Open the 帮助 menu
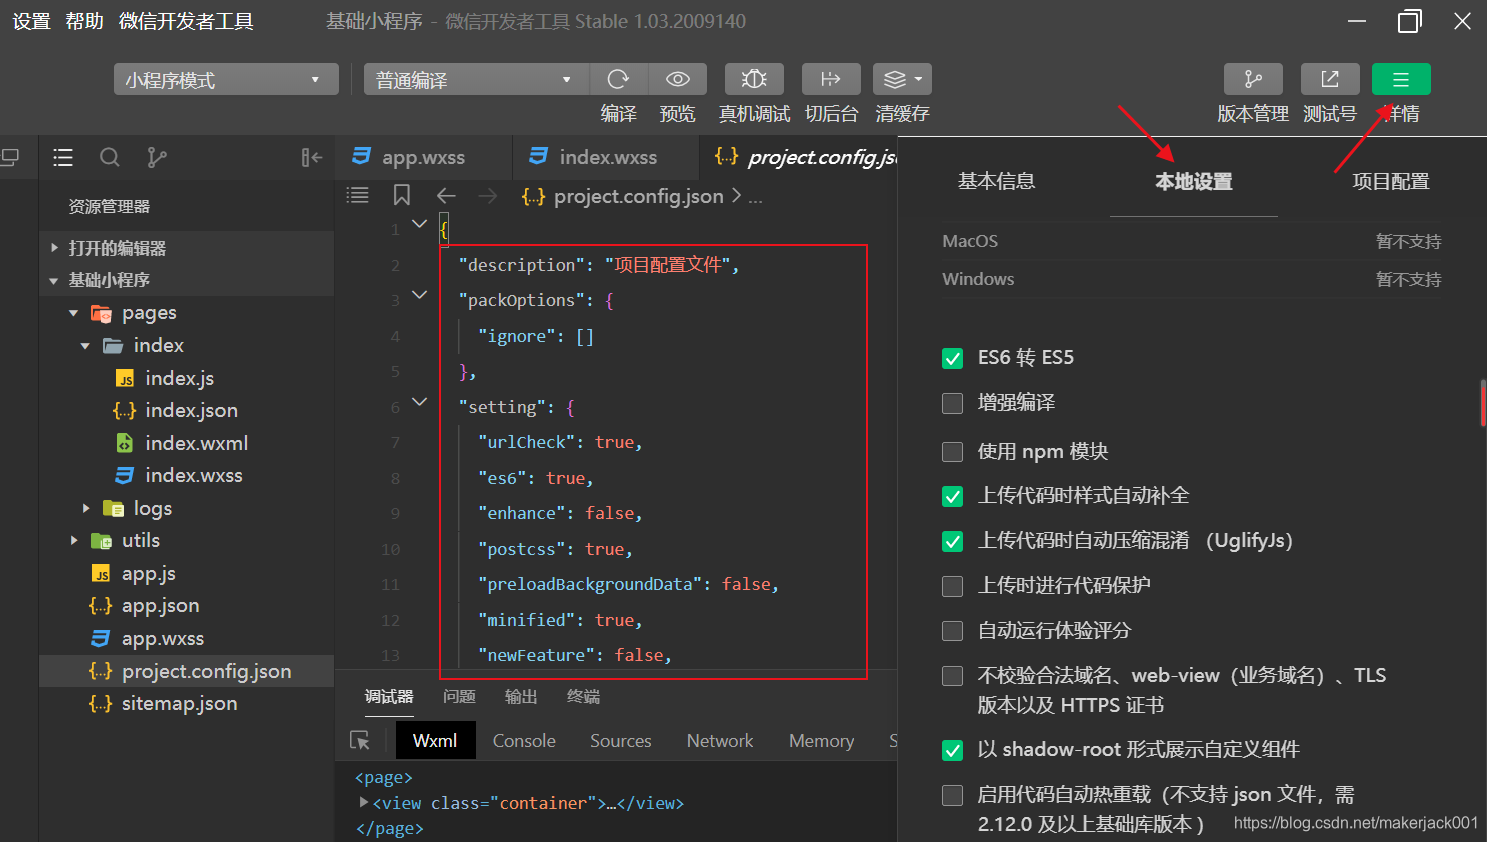The height and width of the screenshot is (842, 1487). pos(84,21)
